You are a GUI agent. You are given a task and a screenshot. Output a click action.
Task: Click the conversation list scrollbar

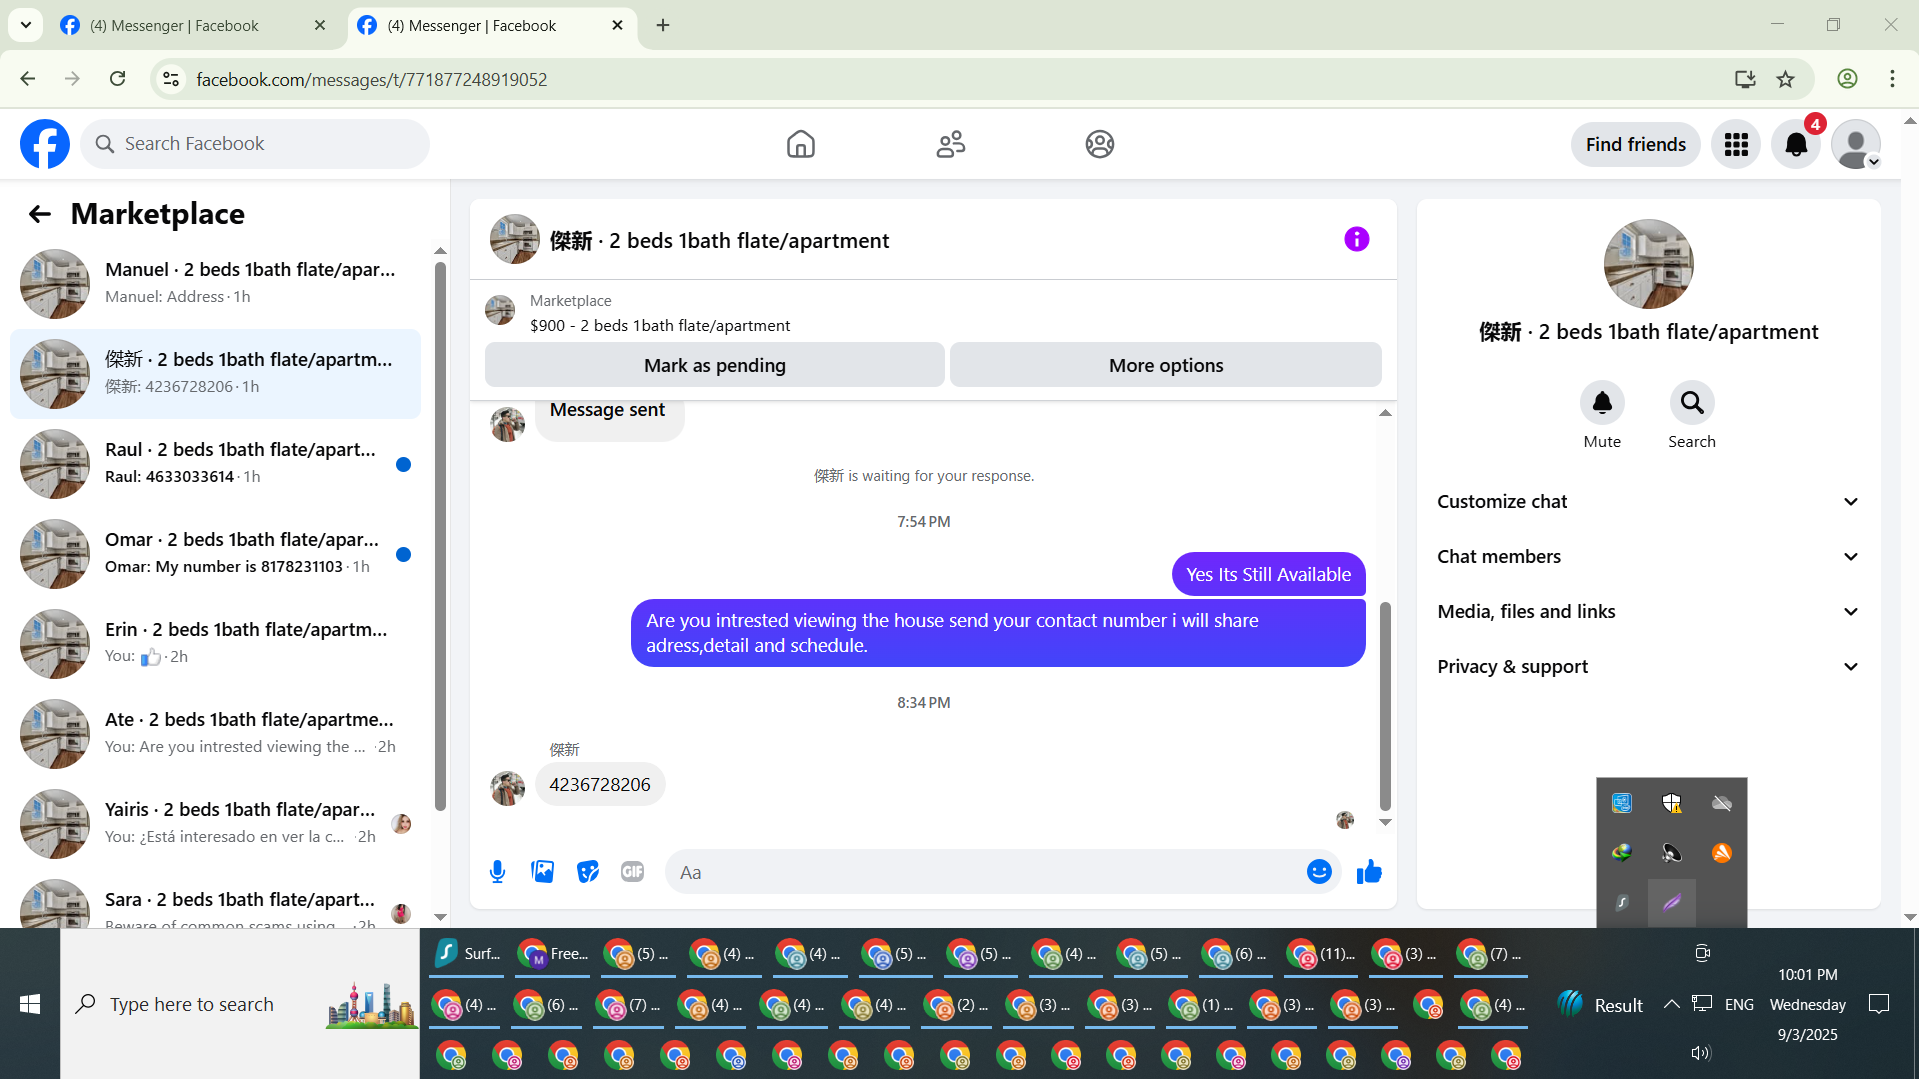[x=440, y=535]
